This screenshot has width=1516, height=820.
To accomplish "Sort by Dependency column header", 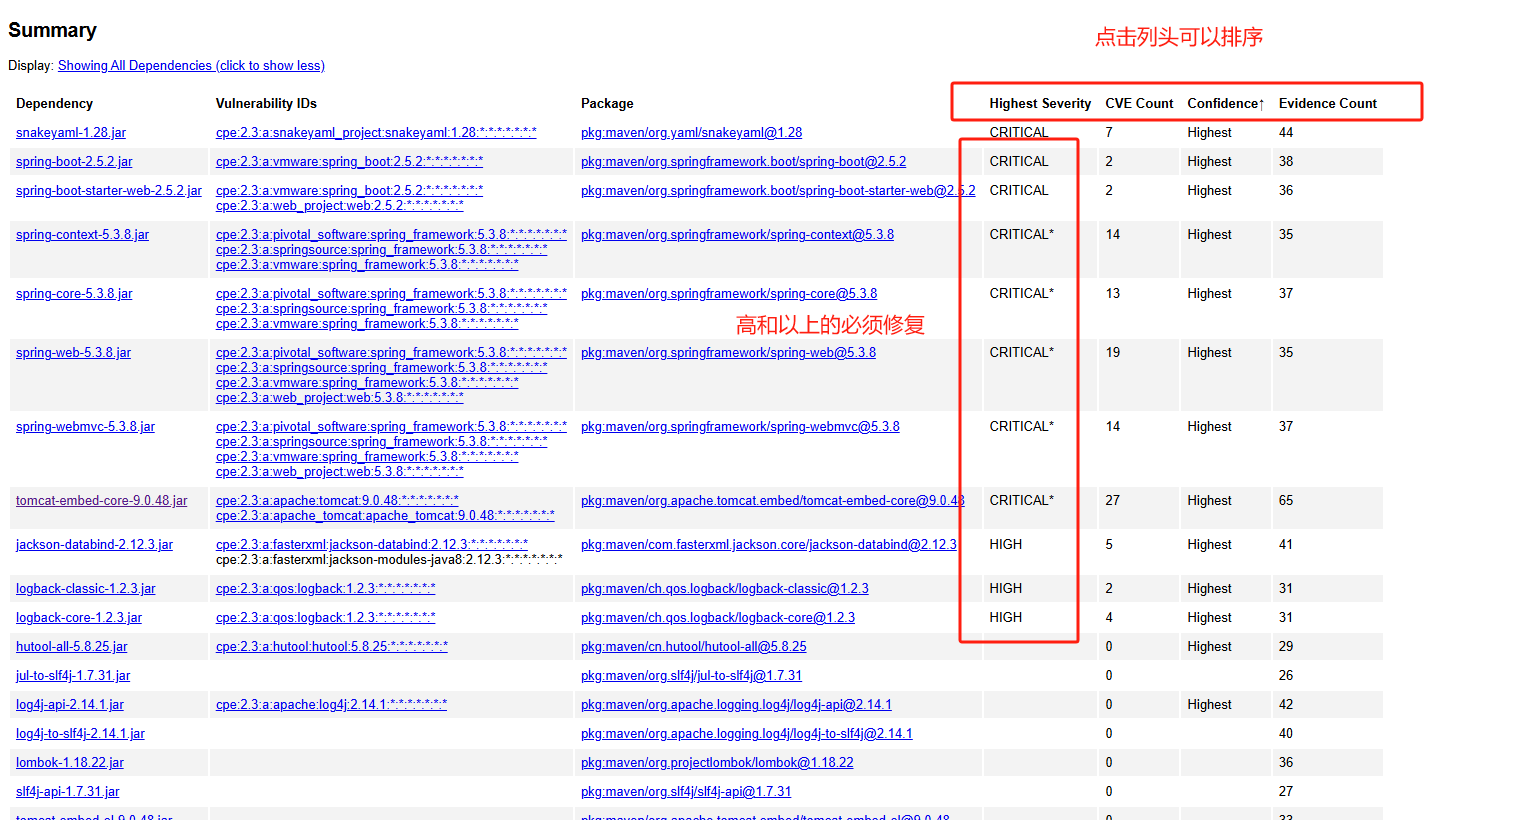I will [x=55, y=104].
